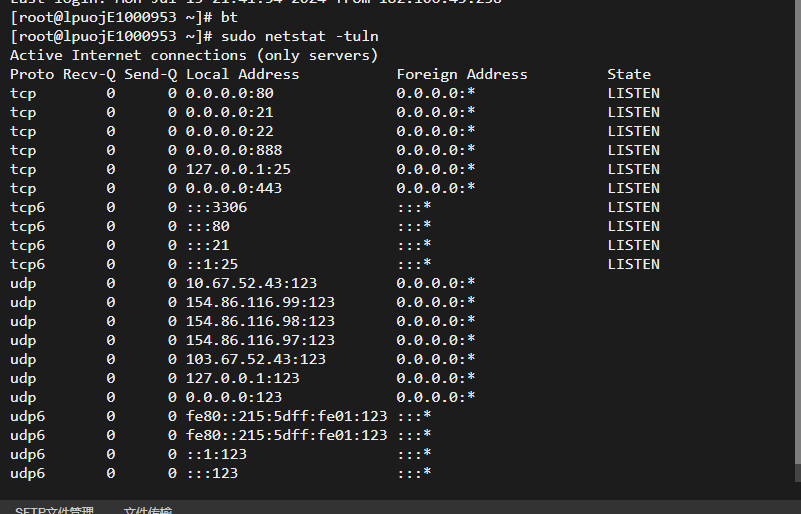Click the 0.0.0.0:443 local address
Viewport: 801px width, 514px height.
tap(234, 188)
